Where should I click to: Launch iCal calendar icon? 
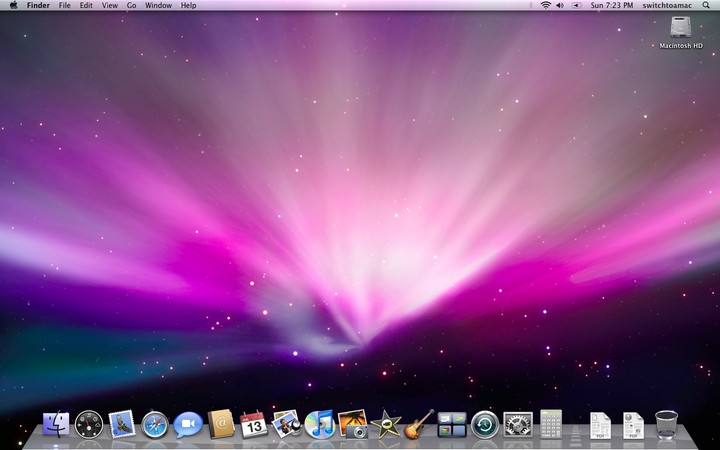click(253, 424)
